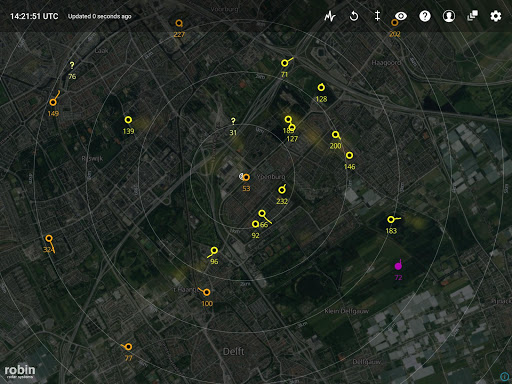The width and height of the screenshot is (512, 384).
Task: Select yellow track marker 200
Action: (x=335, y=135)
